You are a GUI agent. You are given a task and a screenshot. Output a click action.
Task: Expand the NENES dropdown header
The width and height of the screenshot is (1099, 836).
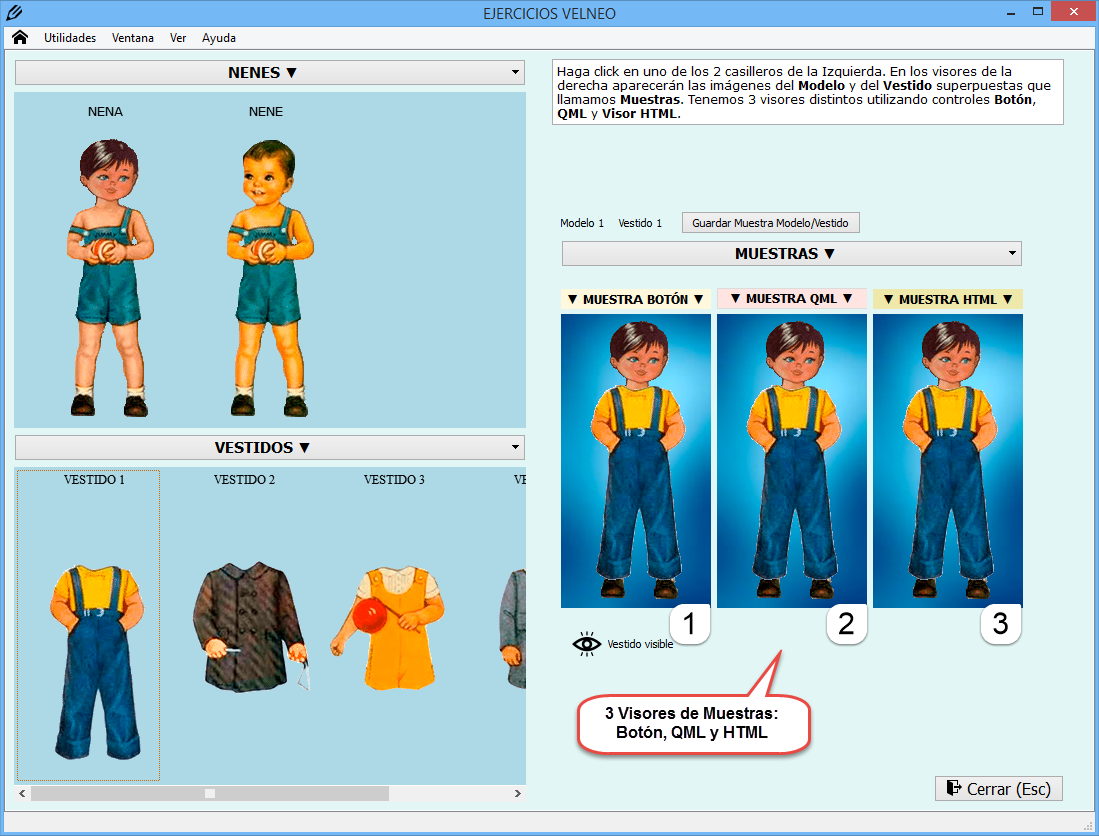pos(269,73)
